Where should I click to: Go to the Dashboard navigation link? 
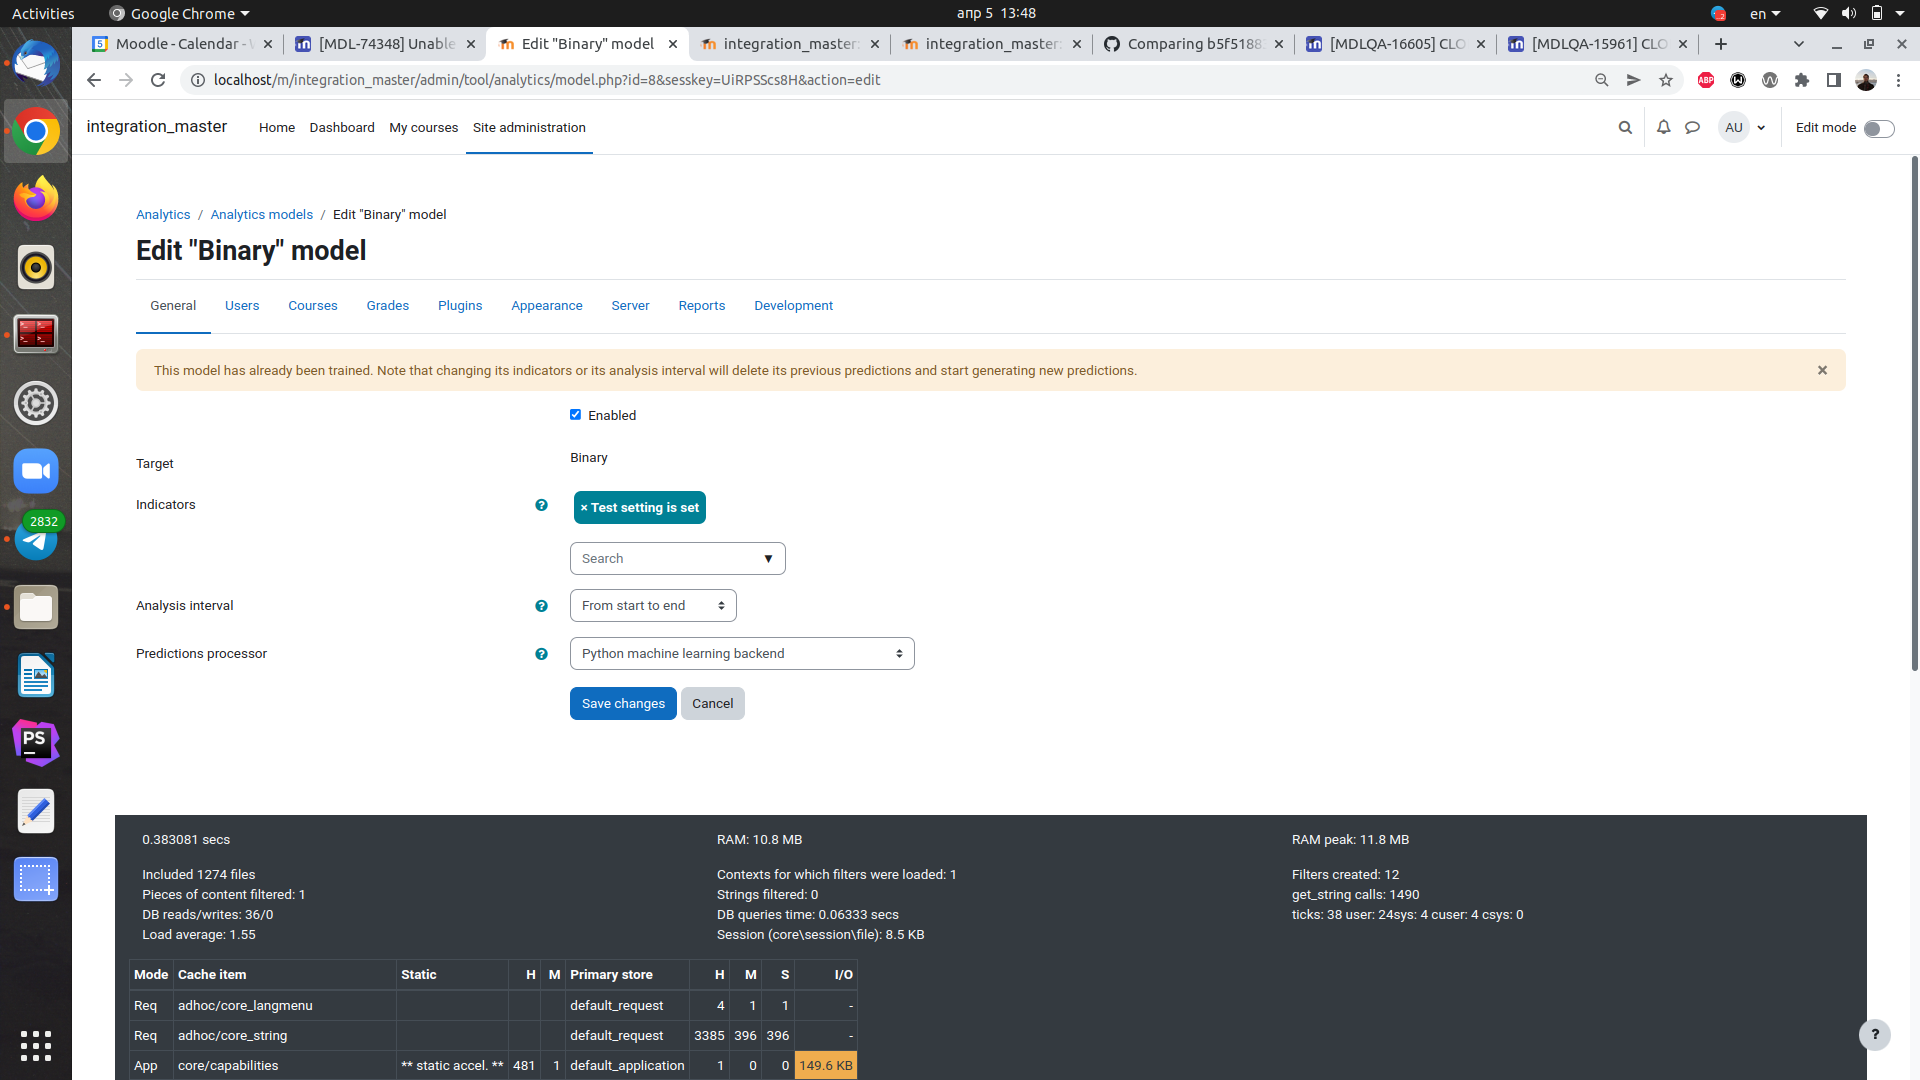342,128
